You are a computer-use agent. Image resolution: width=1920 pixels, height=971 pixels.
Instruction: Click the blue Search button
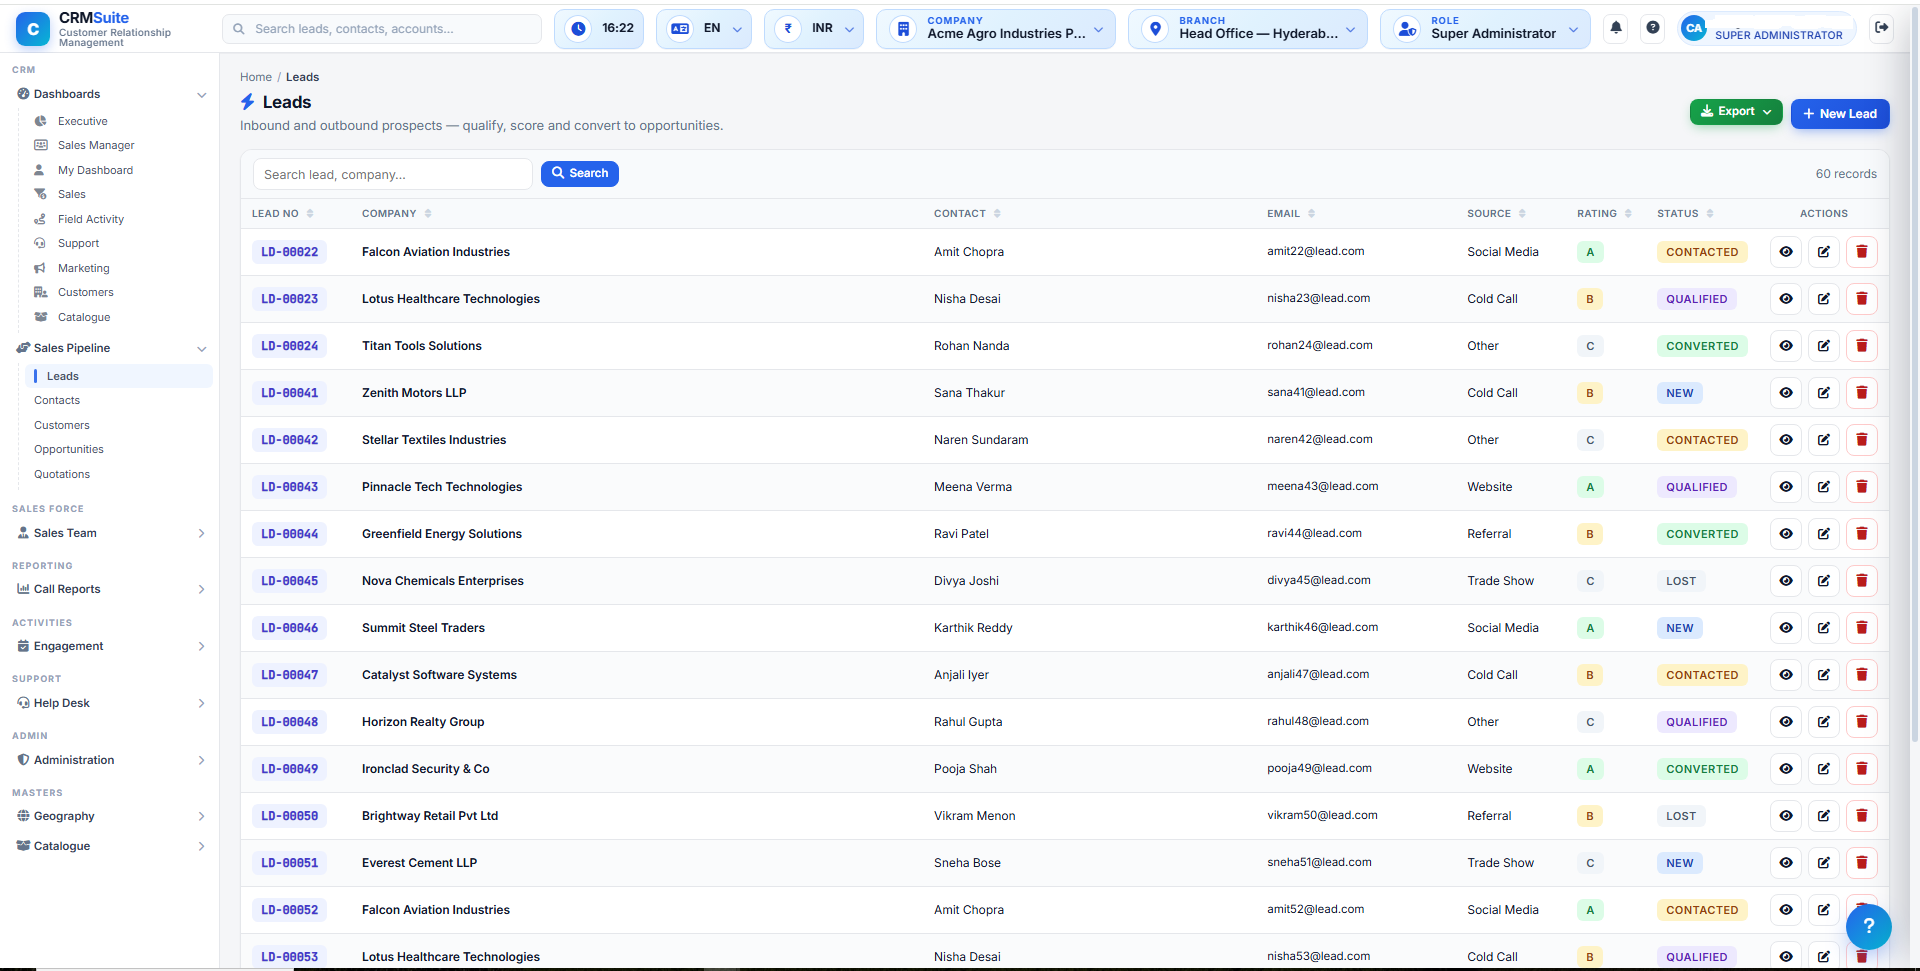coord(580,173)
